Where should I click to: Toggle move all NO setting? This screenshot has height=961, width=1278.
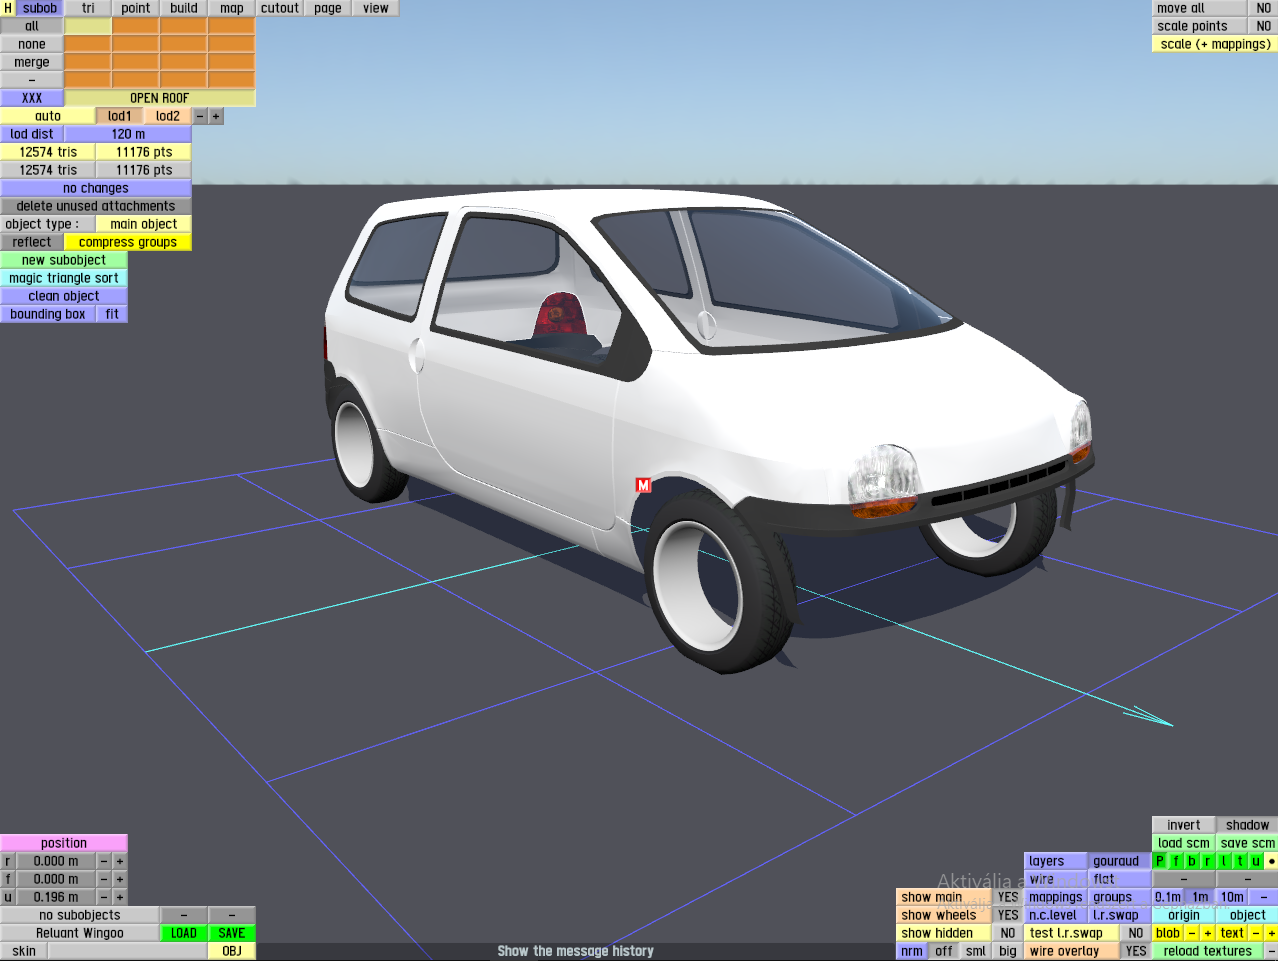click(1264, 8)
